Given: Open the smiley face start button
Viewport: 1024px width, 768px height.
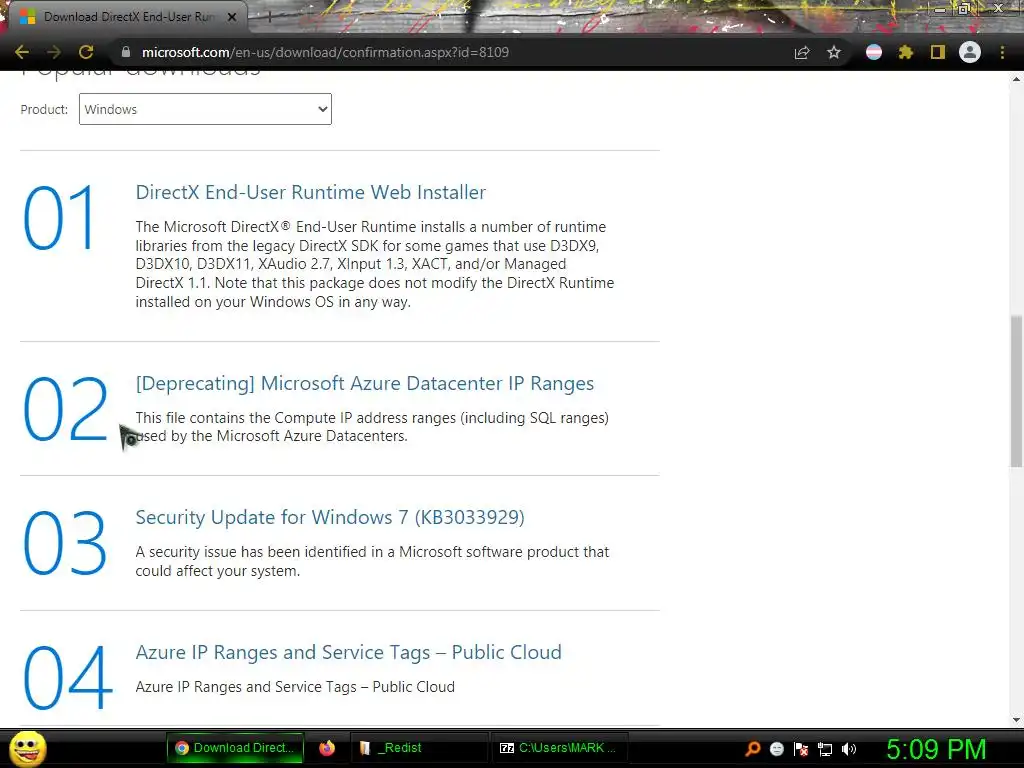Looking at the screenshot, I should [x=27, y=748].
